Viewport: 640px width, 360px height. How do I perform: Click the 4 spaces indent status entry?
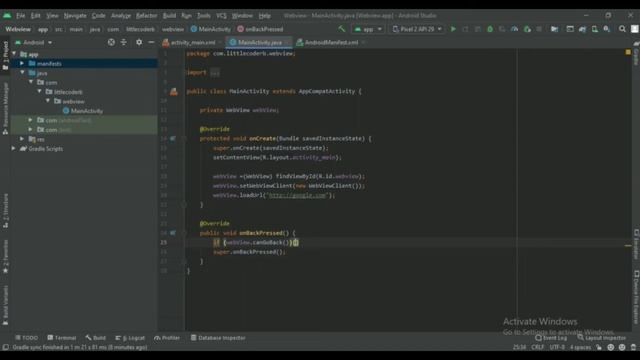click(580, 347)
